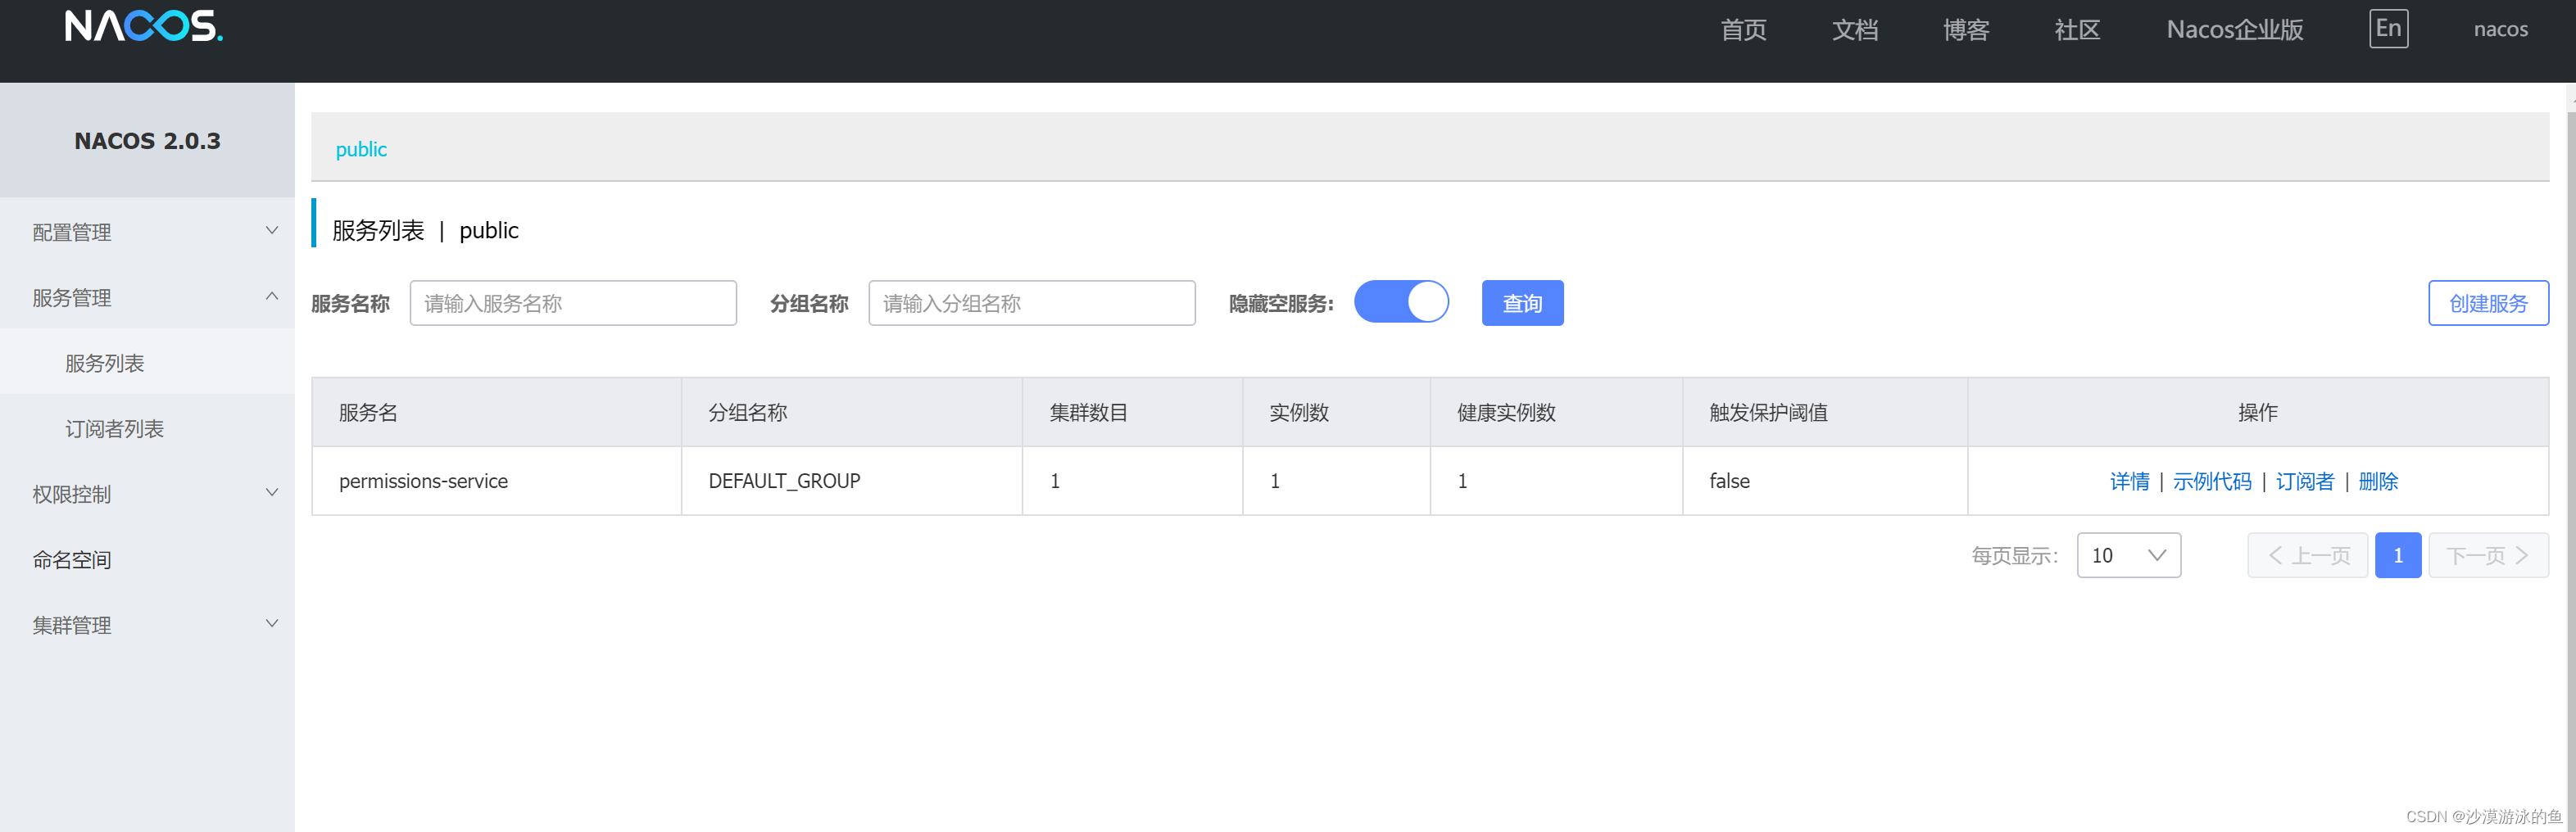Select the public namespace tab
Screen dimensions: 2576x832
[x=361, y=149]
